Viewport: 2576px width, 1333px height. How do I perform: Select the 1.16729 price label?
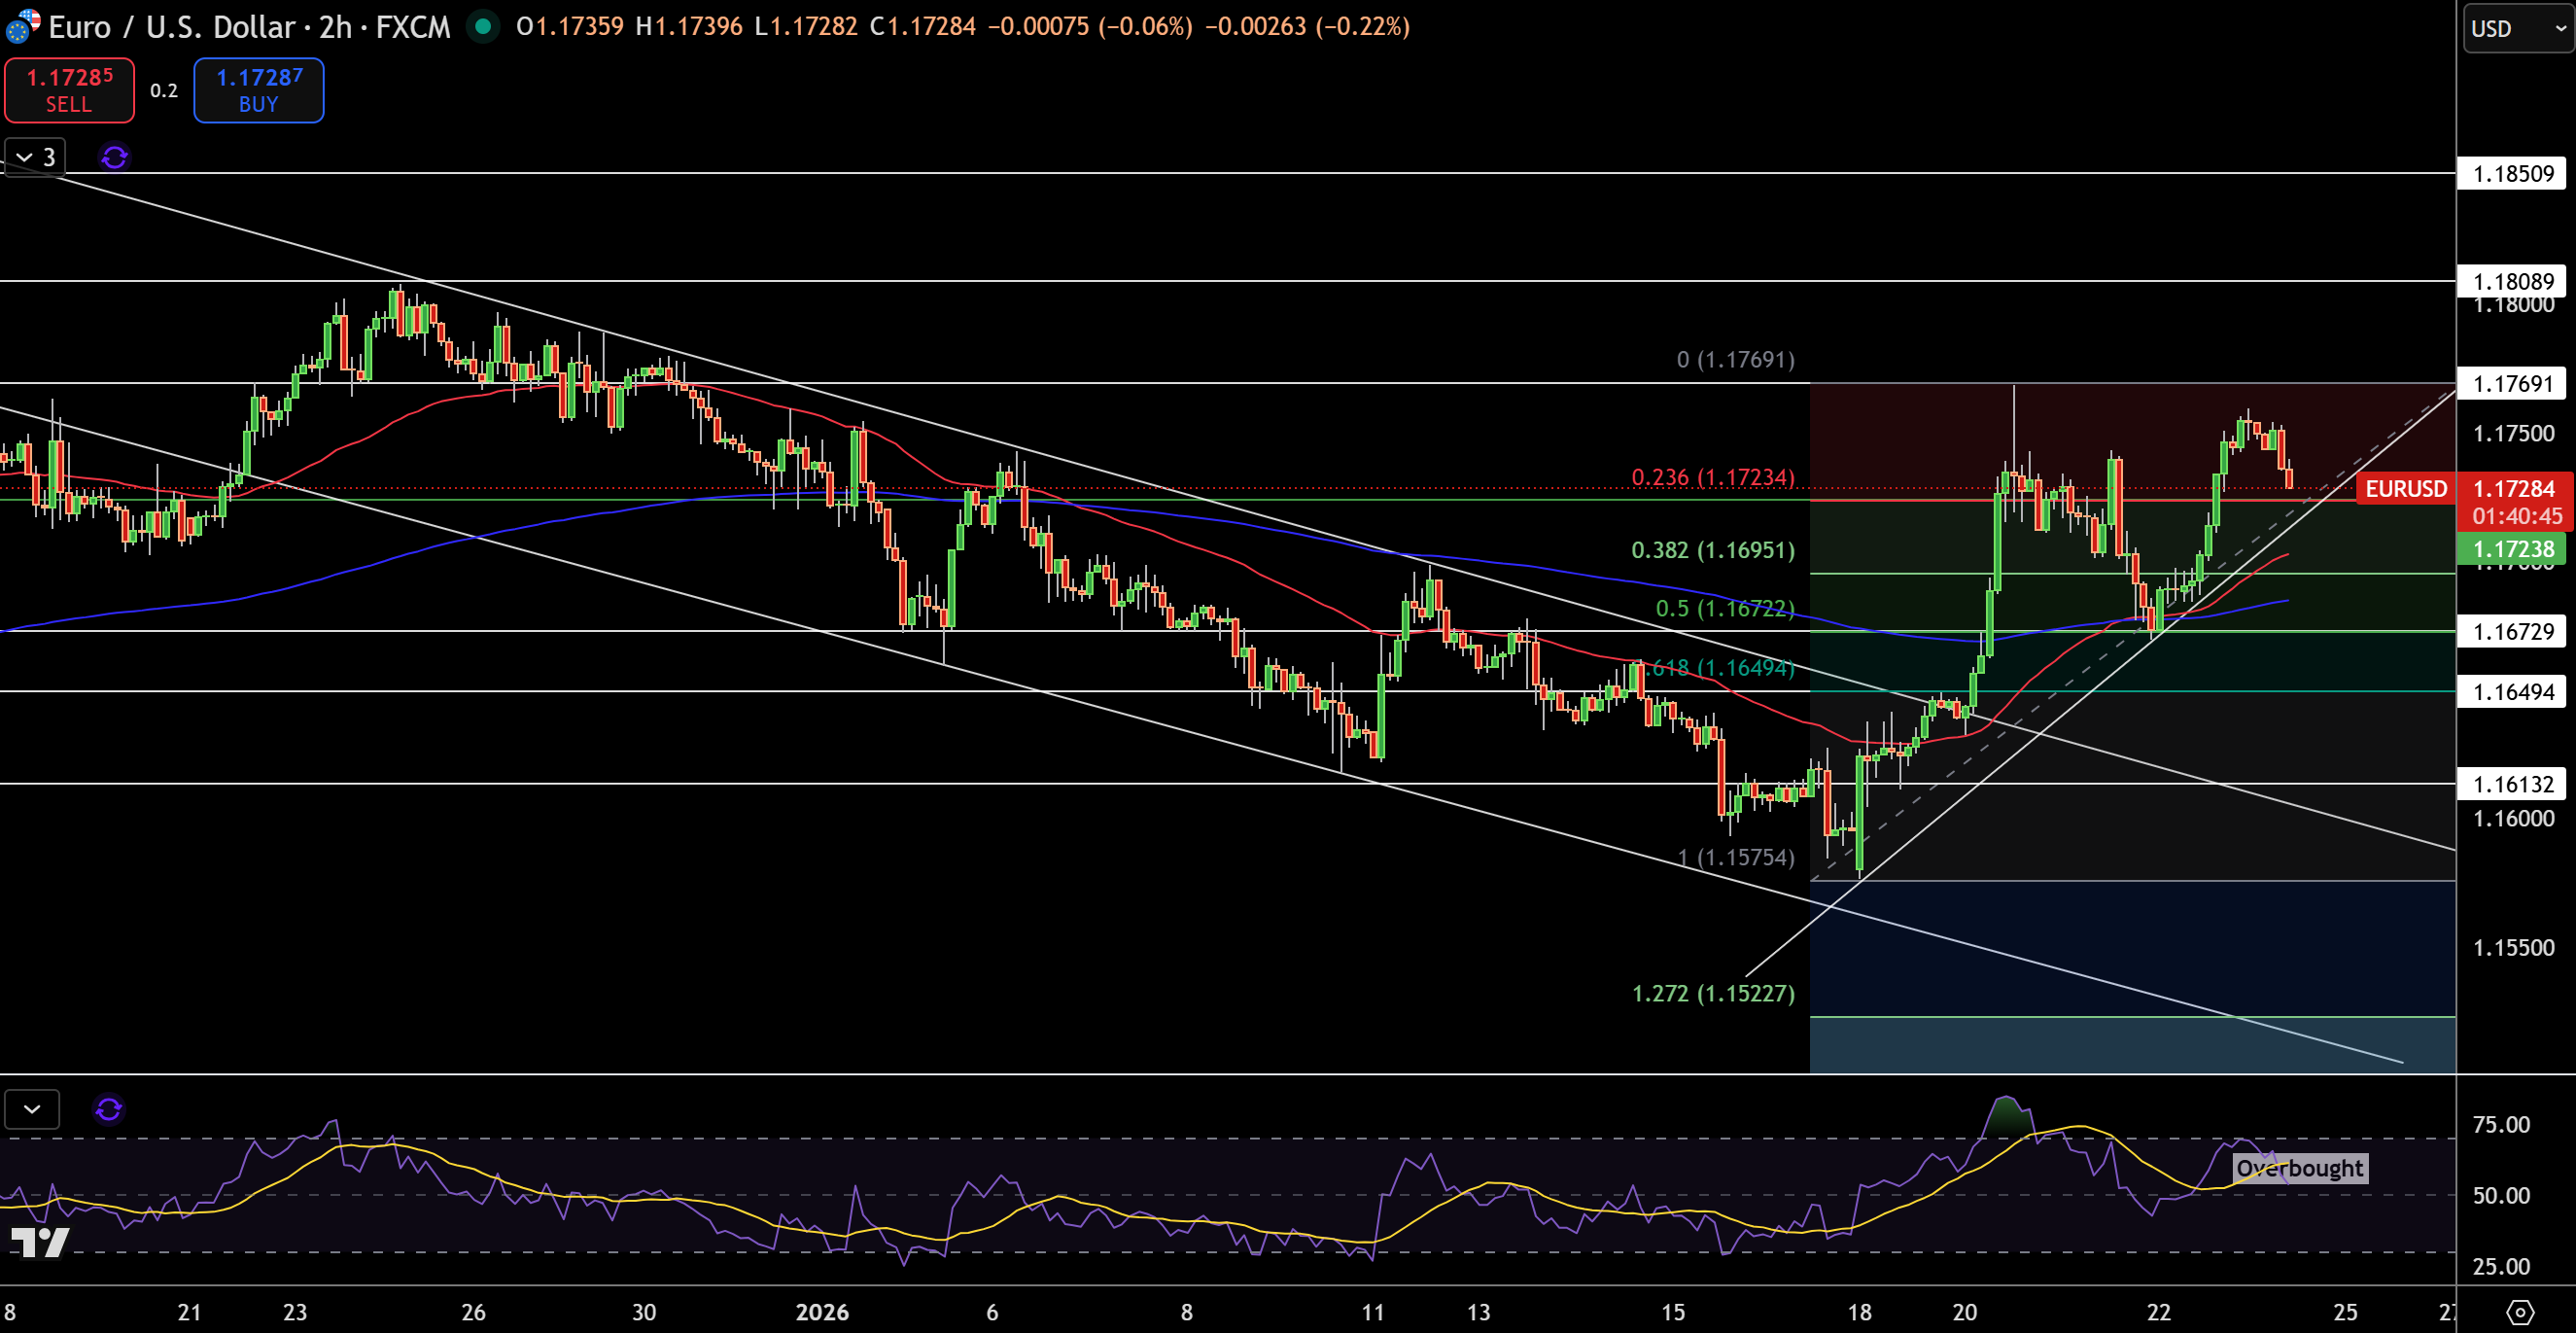coord(2512,631)
